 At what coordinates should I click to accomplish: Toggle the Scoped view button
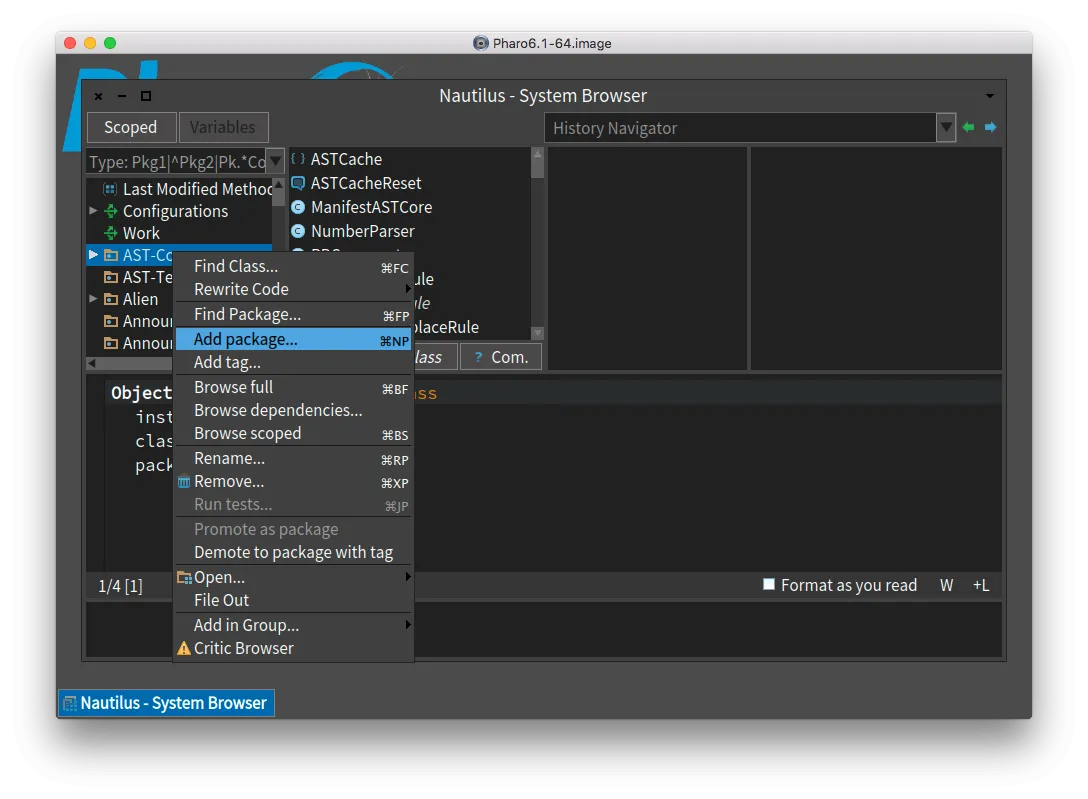pyautogui.click(x=131, y=128)
